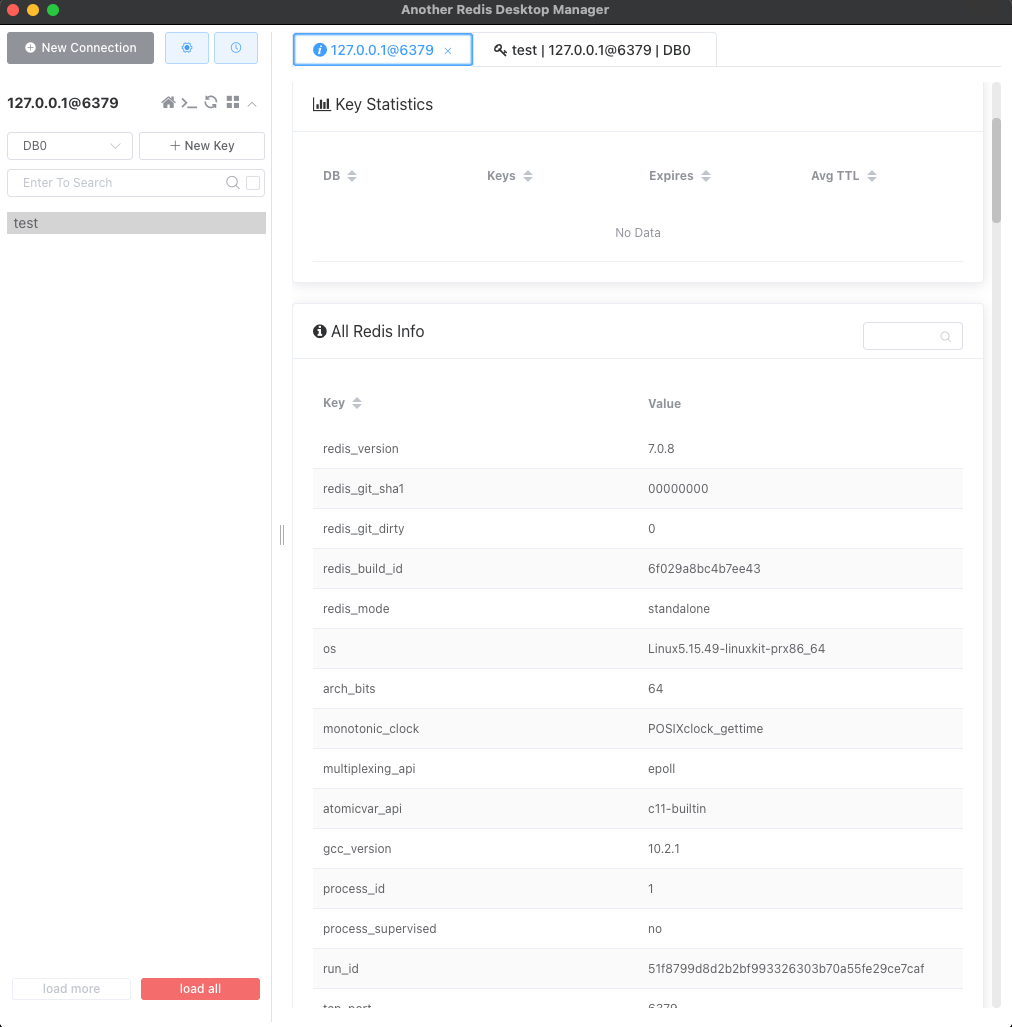Click the Redis Info search magnifier icon
Viewport: 1012px width, 1027px height.
coord(945,337)
